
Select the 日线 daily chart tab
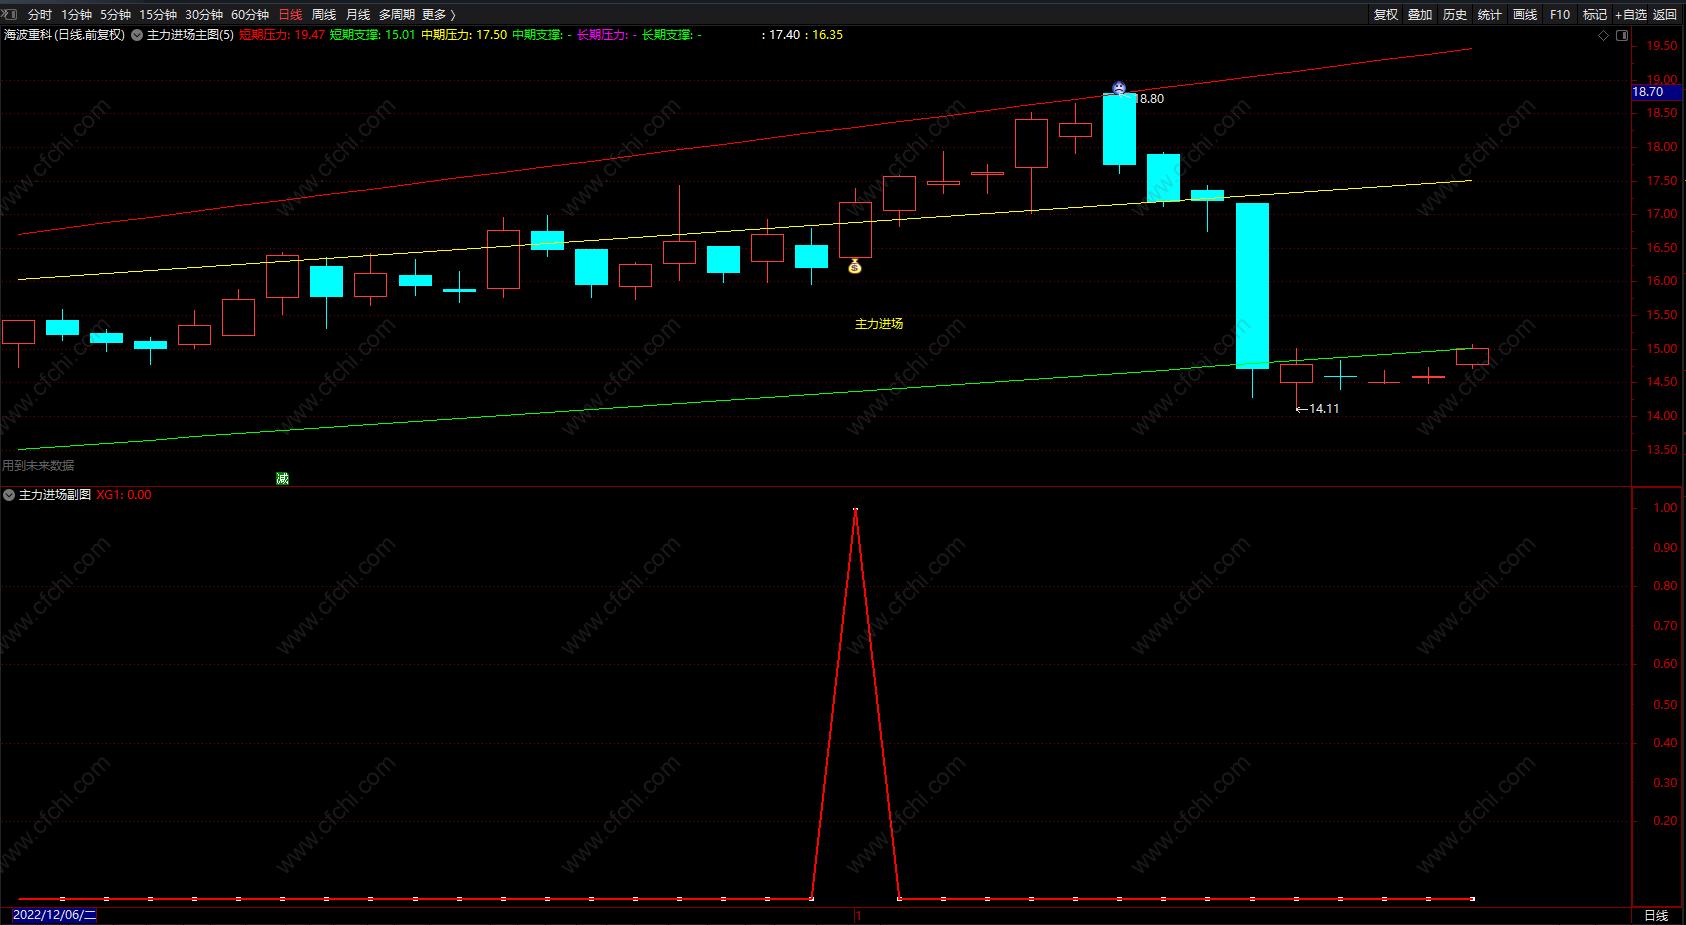click(x=290, y=14)
